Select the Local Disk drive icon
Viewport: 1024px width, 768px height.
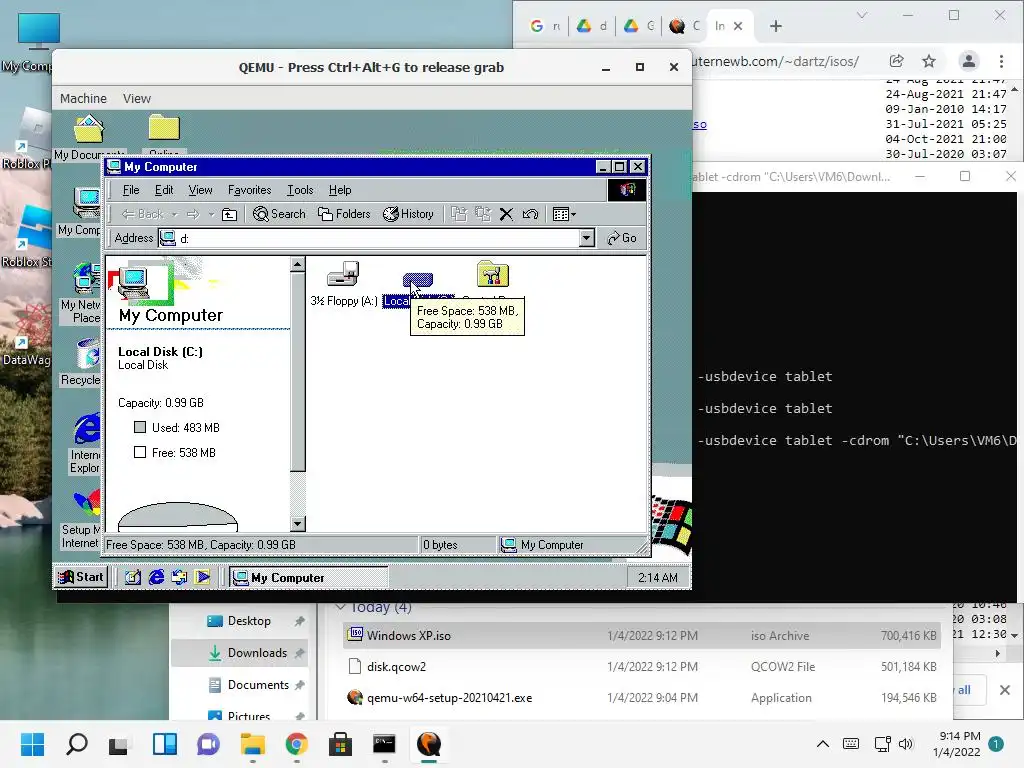coord(418,281)
